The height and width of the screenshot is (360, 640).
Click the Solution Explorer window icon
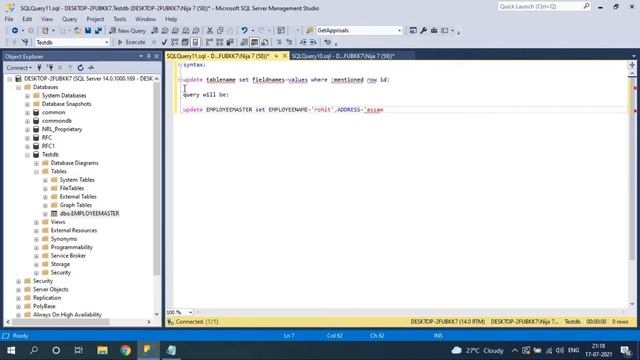click(413, 31)
